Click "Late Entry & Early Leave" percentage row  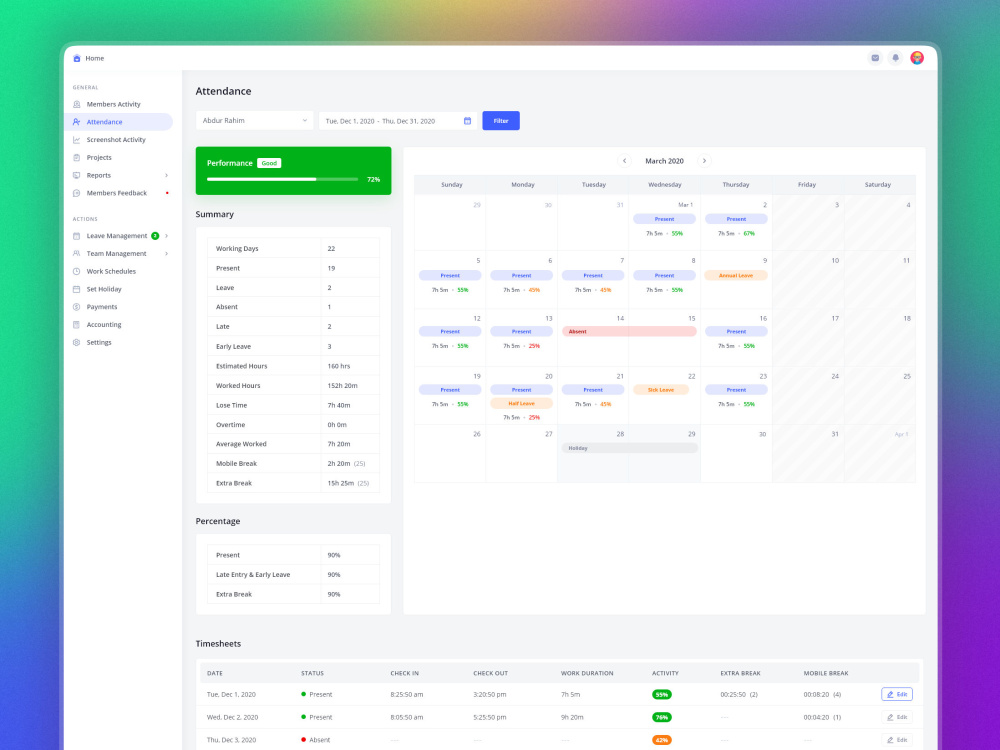coord(293,575)
